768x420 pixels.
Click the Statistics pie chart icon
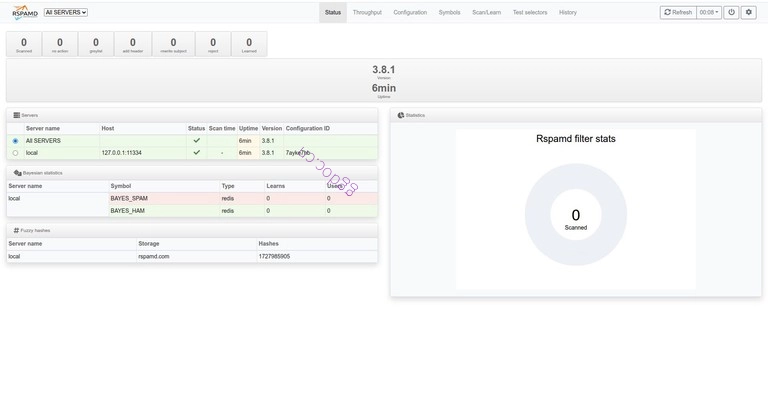tap(401, 115)
